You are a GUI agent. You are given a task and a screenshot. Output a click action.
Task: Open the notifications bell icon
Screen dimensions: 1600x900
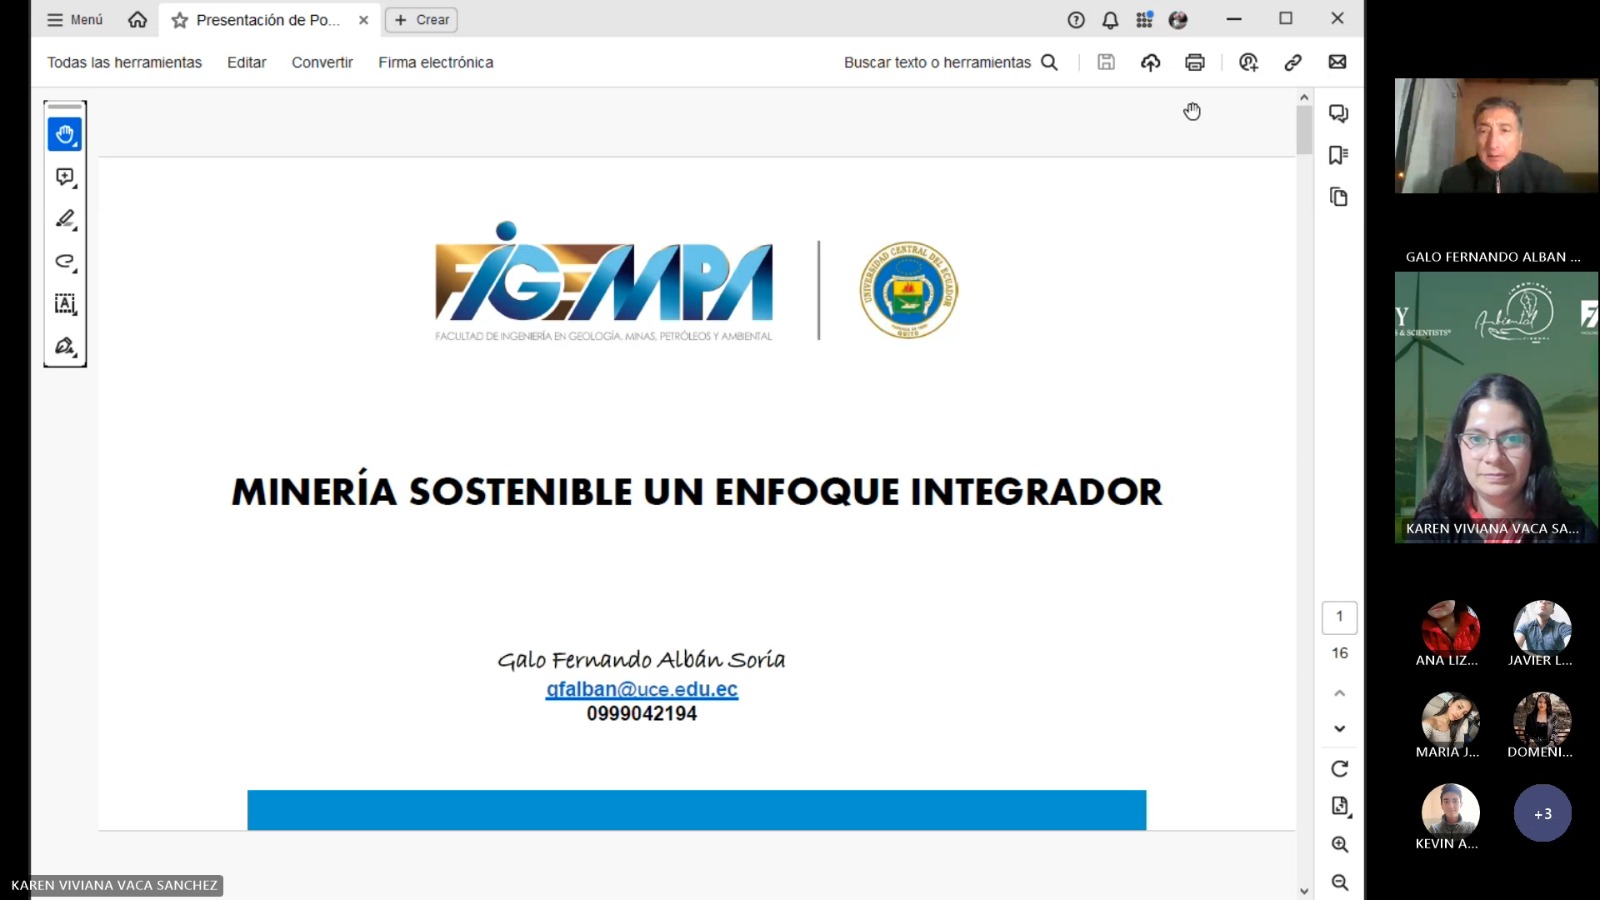[1111, 20]
